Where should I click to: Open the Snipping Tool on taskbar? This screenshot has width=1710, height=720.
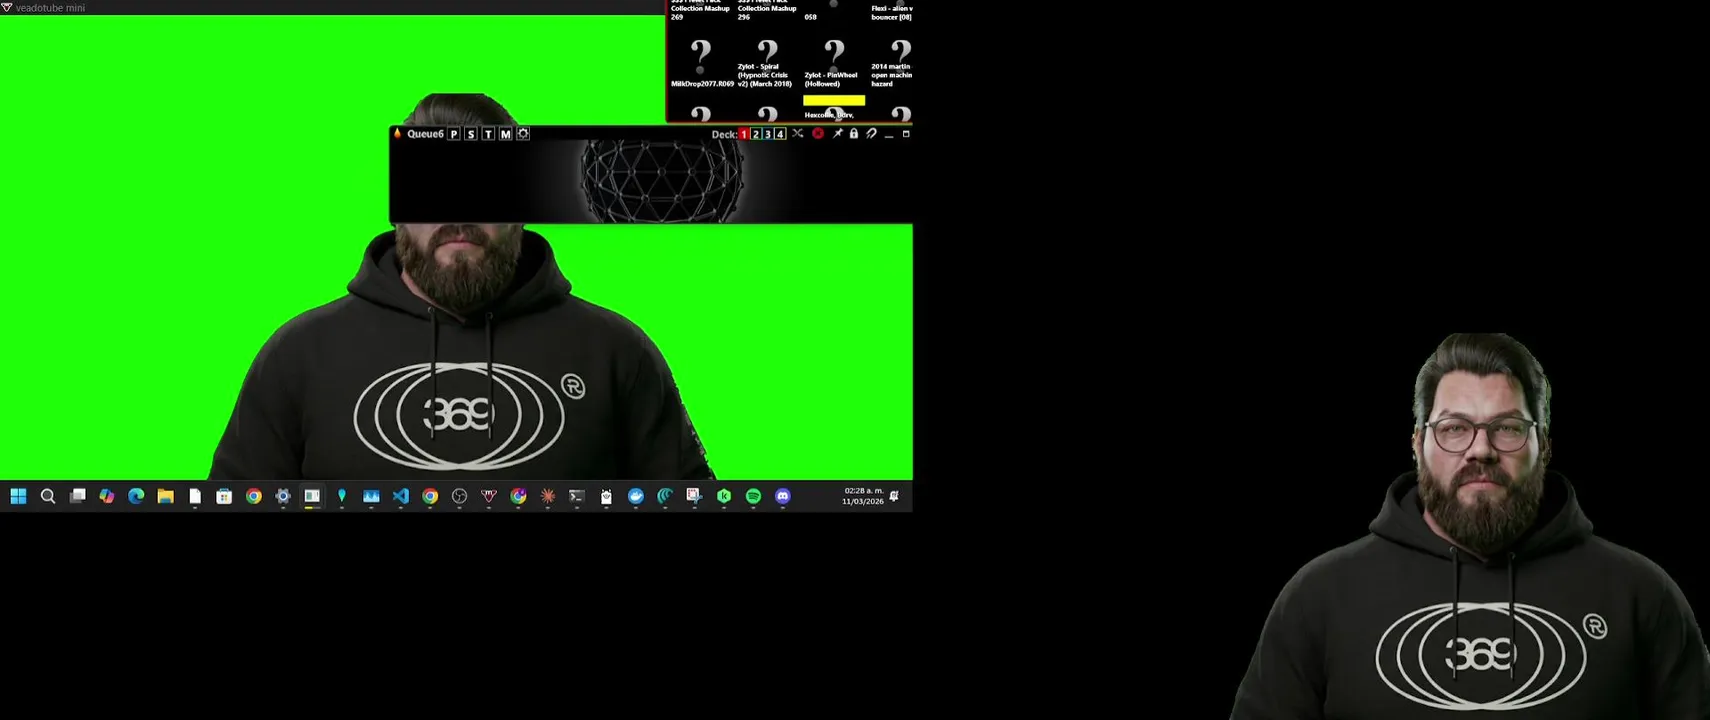click(694, 496)
